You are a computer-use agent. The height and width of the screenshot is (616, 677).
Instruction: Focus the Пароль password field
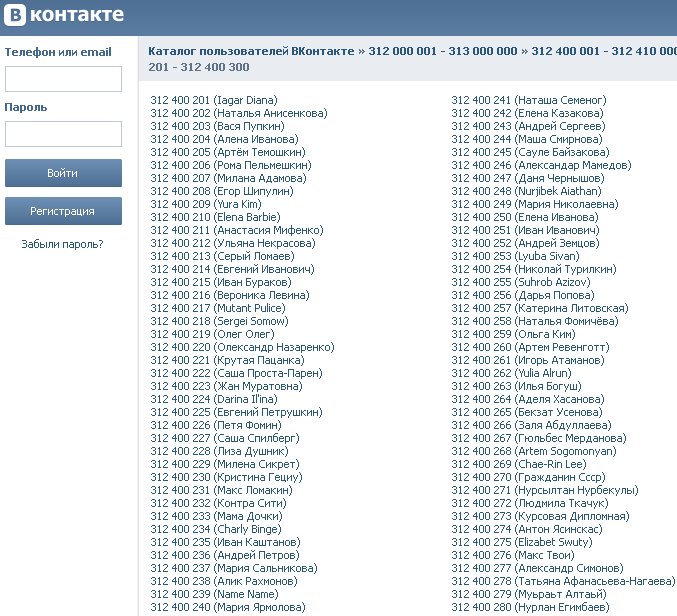[63, 134]
